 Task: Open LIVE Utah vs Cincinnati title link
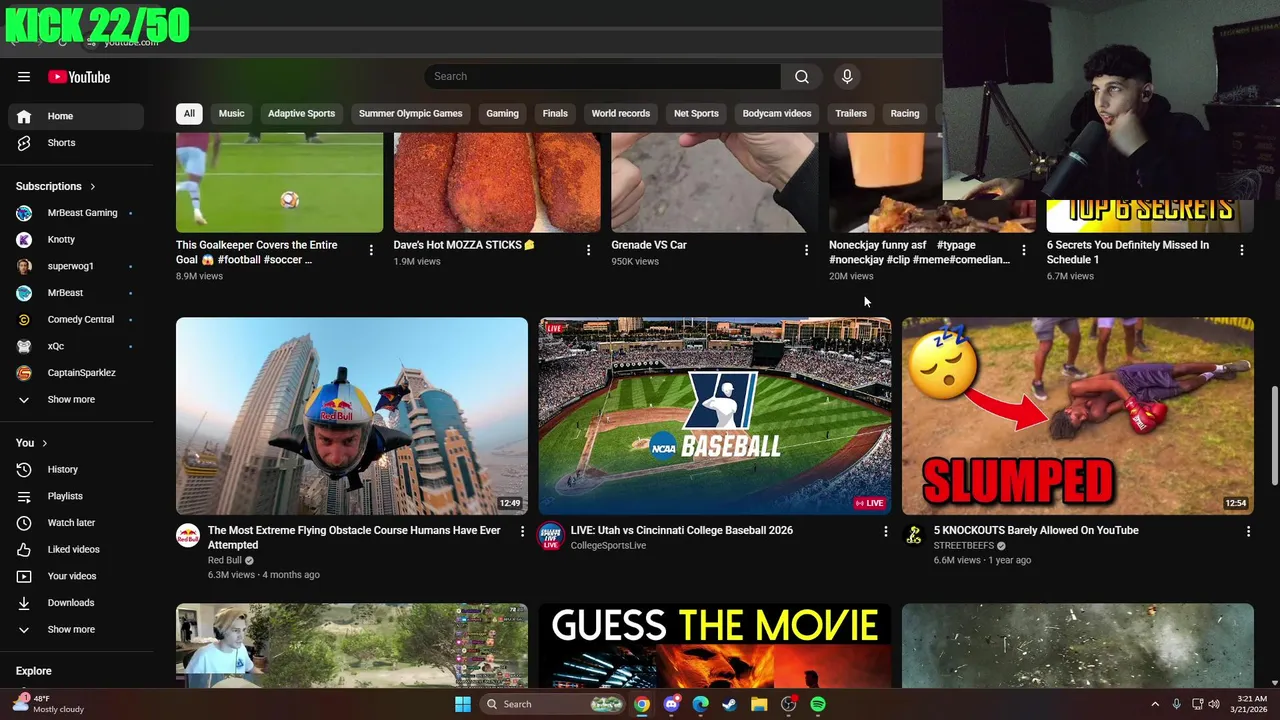[682, 531]
